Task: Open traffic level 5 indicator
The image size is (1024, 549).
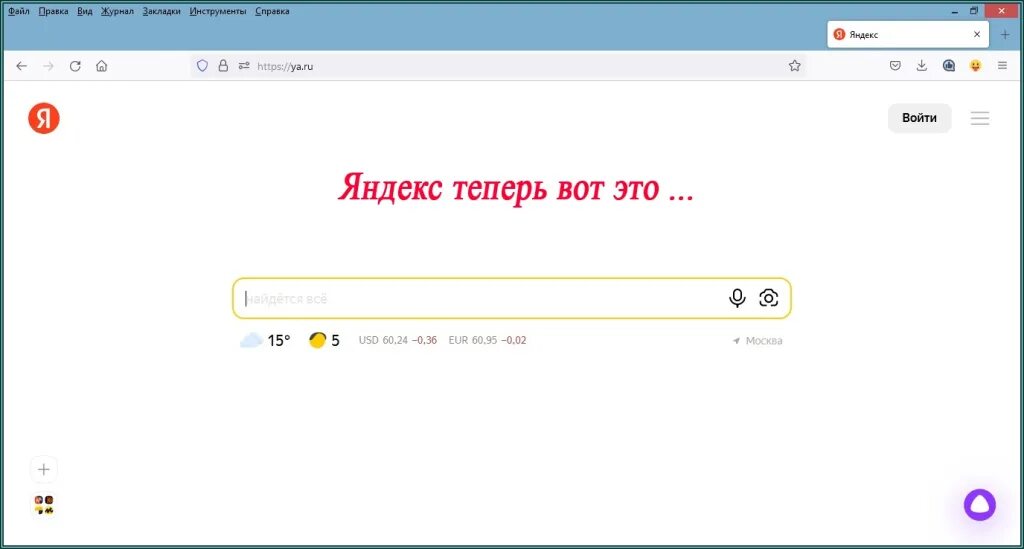Action: (324, 340)
